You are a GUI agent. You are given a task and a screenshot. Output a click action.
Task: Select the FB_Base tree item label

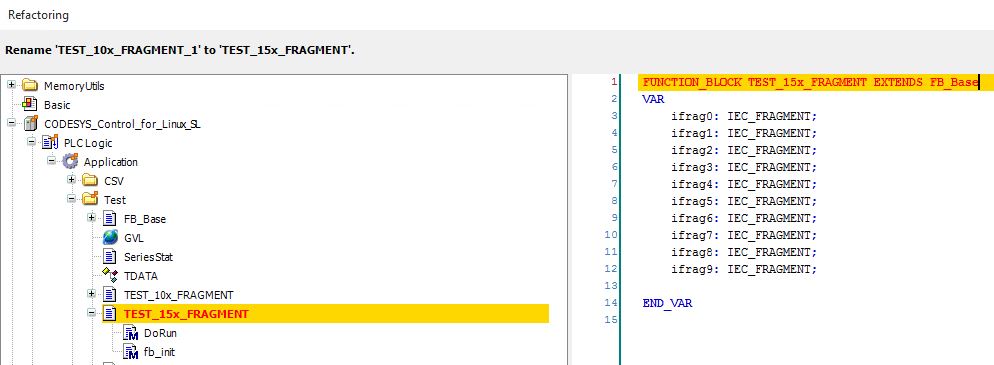(x=145, y=219)
